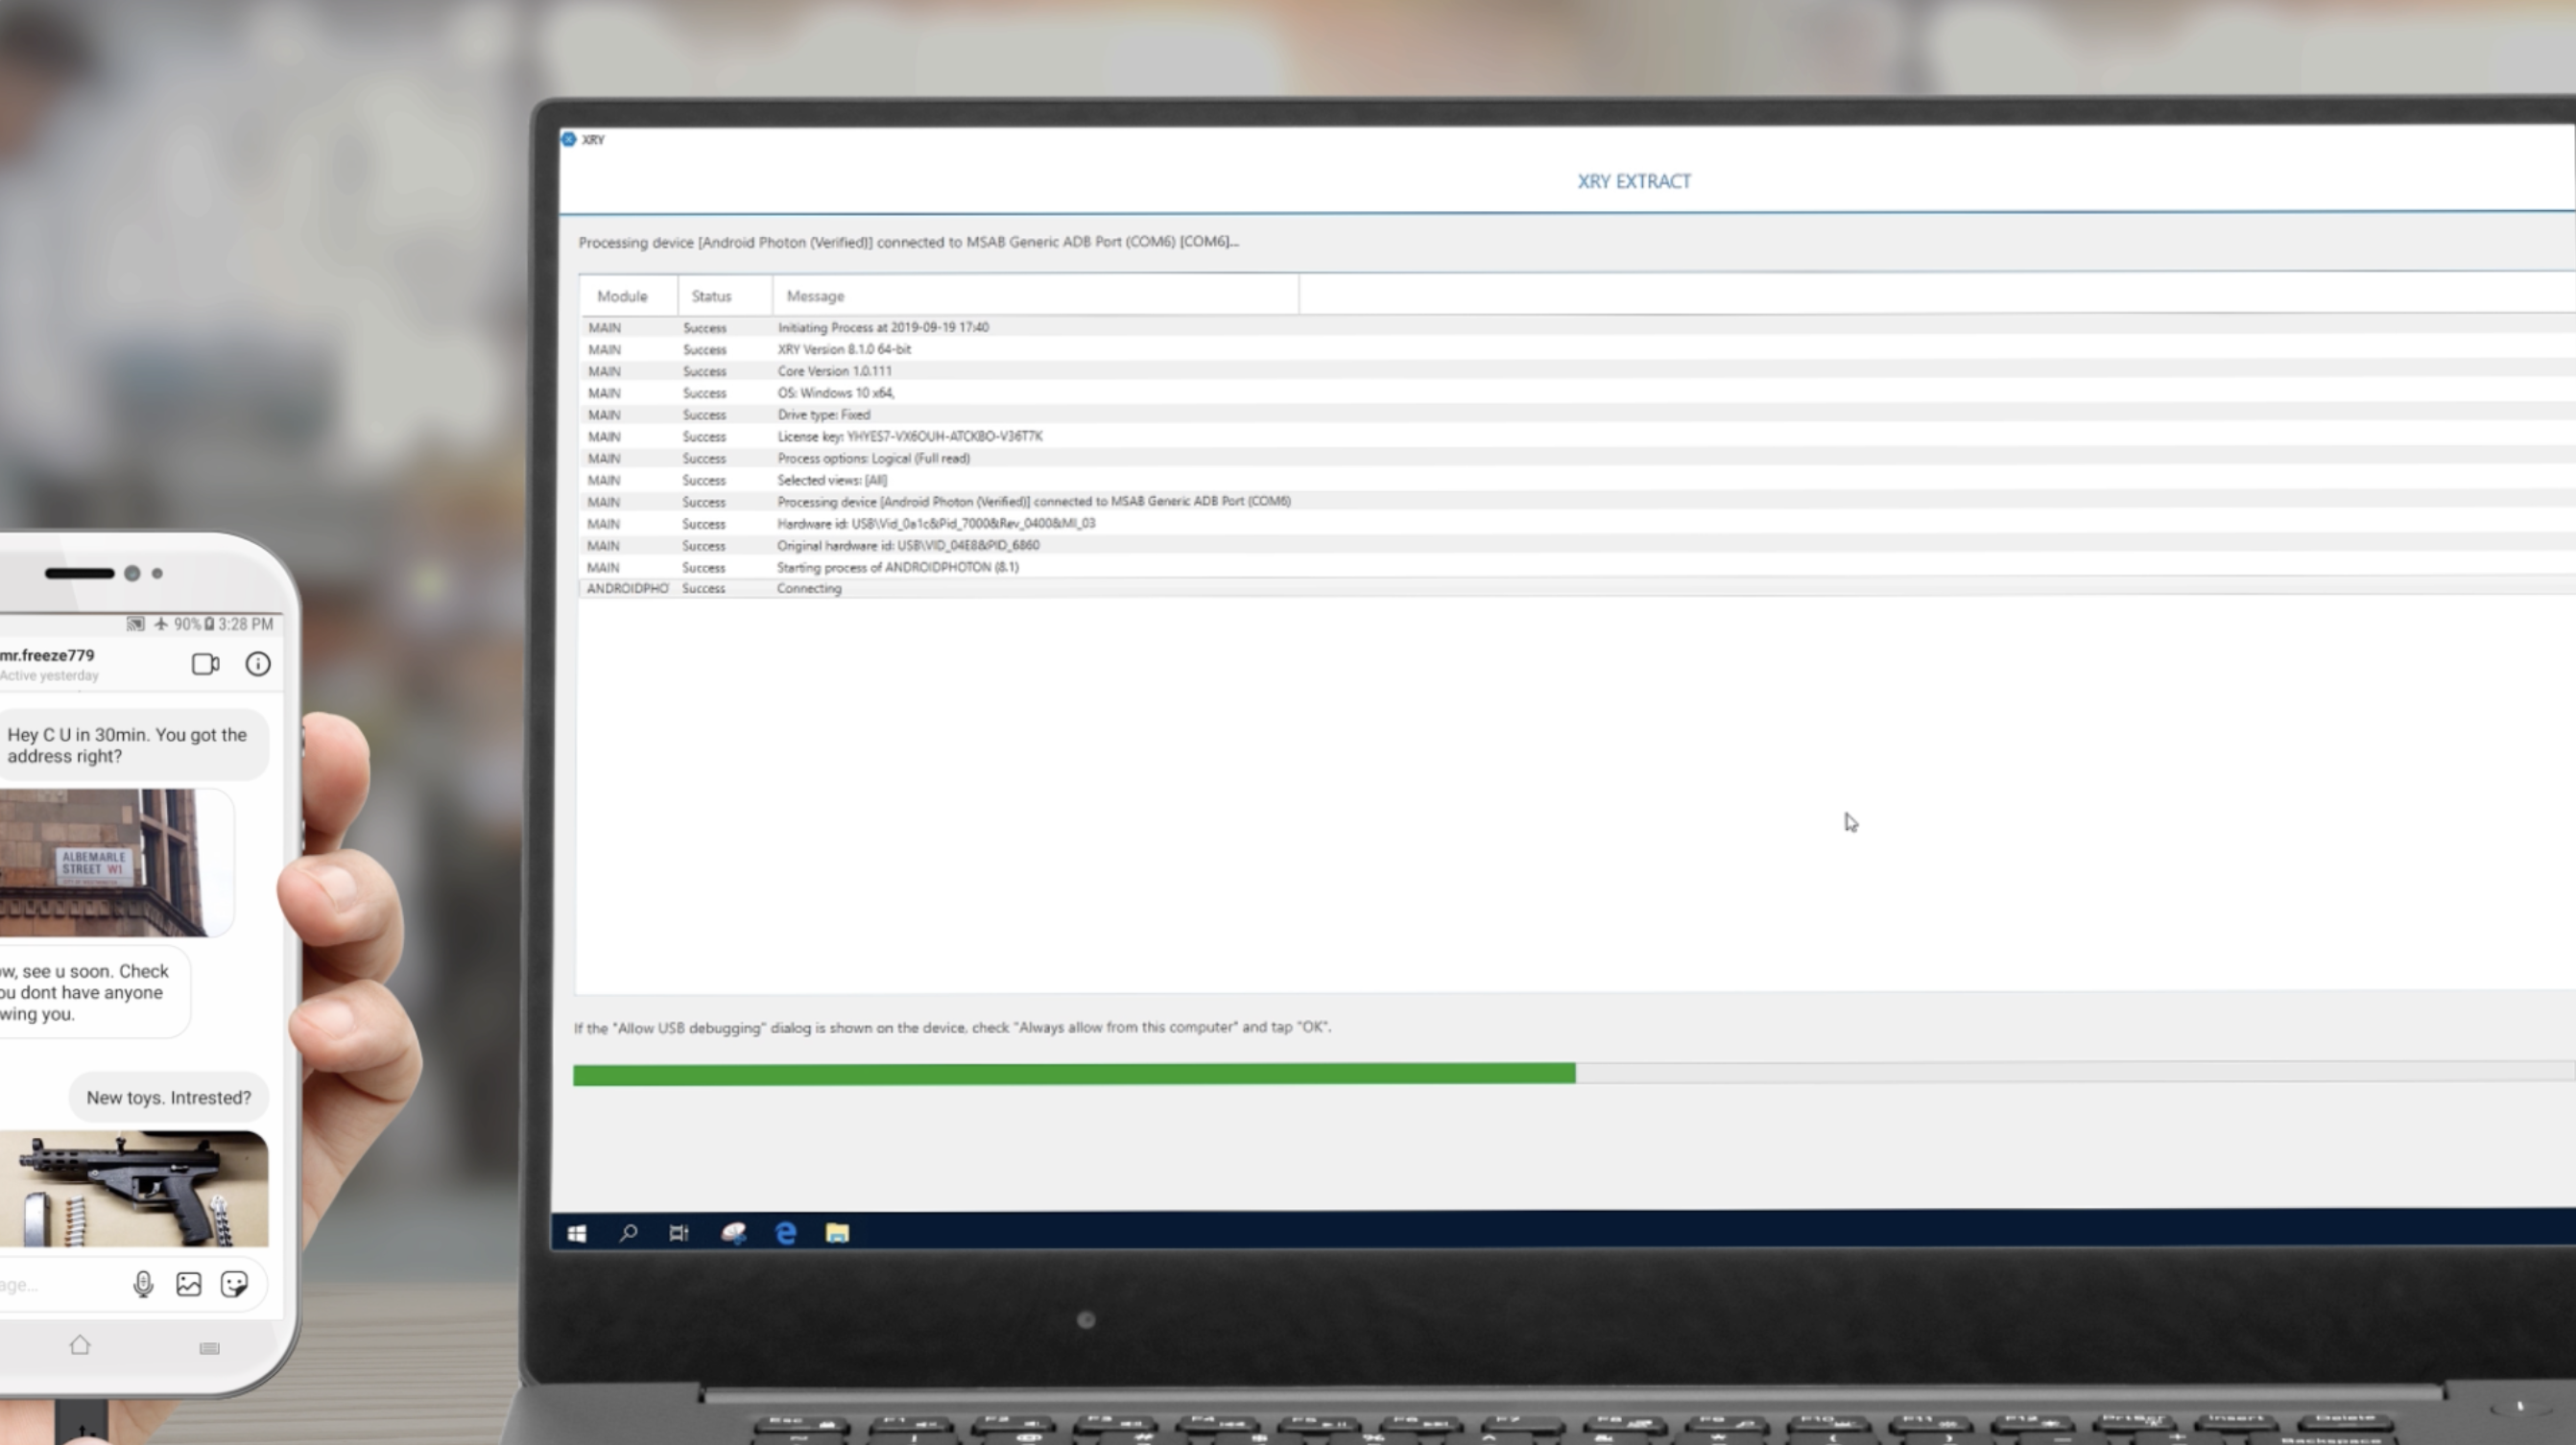The image size is (2576, 1445).
Task: Select the 'Drive type: Fixed' row
Action: tap(1577, 414)
